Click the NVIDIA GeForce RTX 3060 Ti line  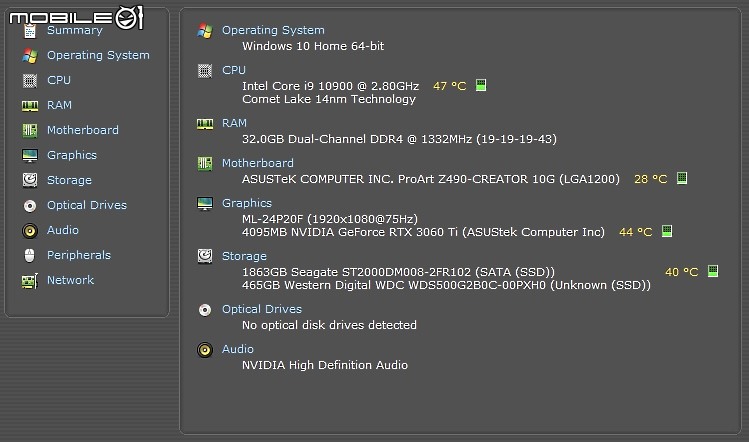coord(423,232)
